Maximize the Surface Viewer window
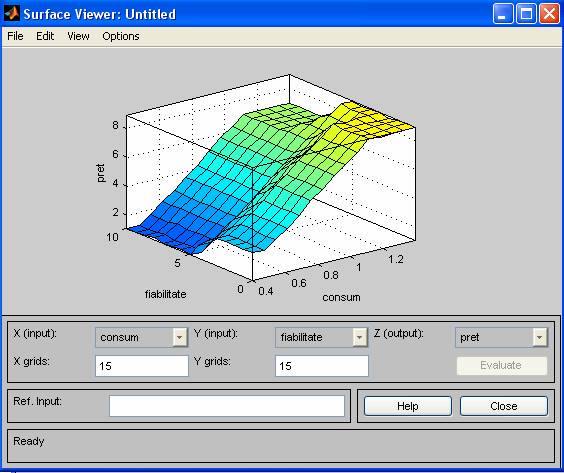The image size is (564, 473). coord(526,14)
